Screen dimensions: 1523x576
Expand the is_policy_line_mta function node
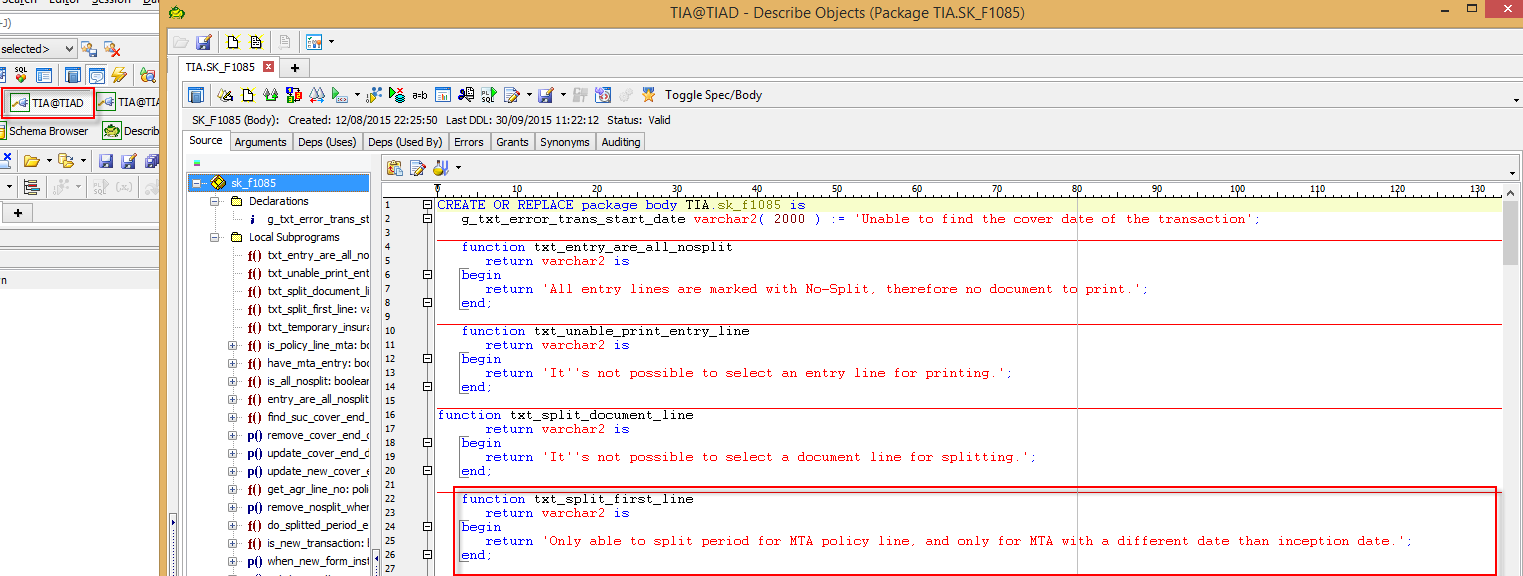[x=233, y=345]
